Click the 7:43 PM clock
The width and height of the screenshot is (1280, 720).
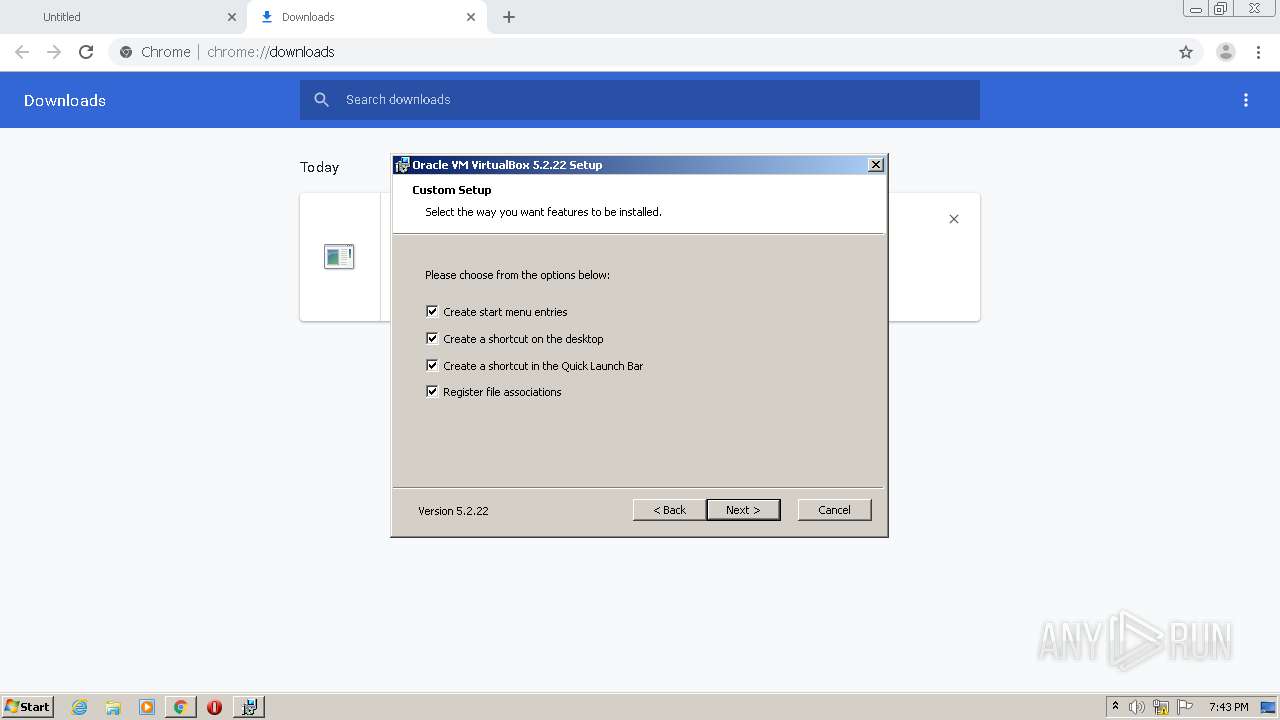pyautogui.click(x=1228, y=707)
